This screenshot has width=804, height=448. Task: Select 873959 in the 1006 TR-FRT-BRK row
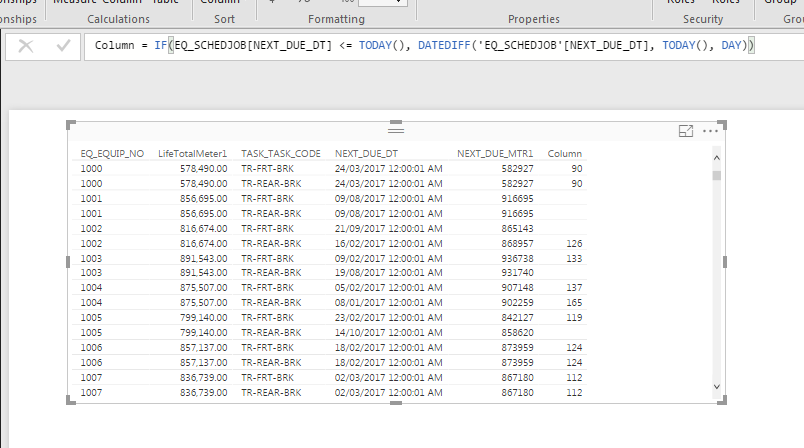517,348
